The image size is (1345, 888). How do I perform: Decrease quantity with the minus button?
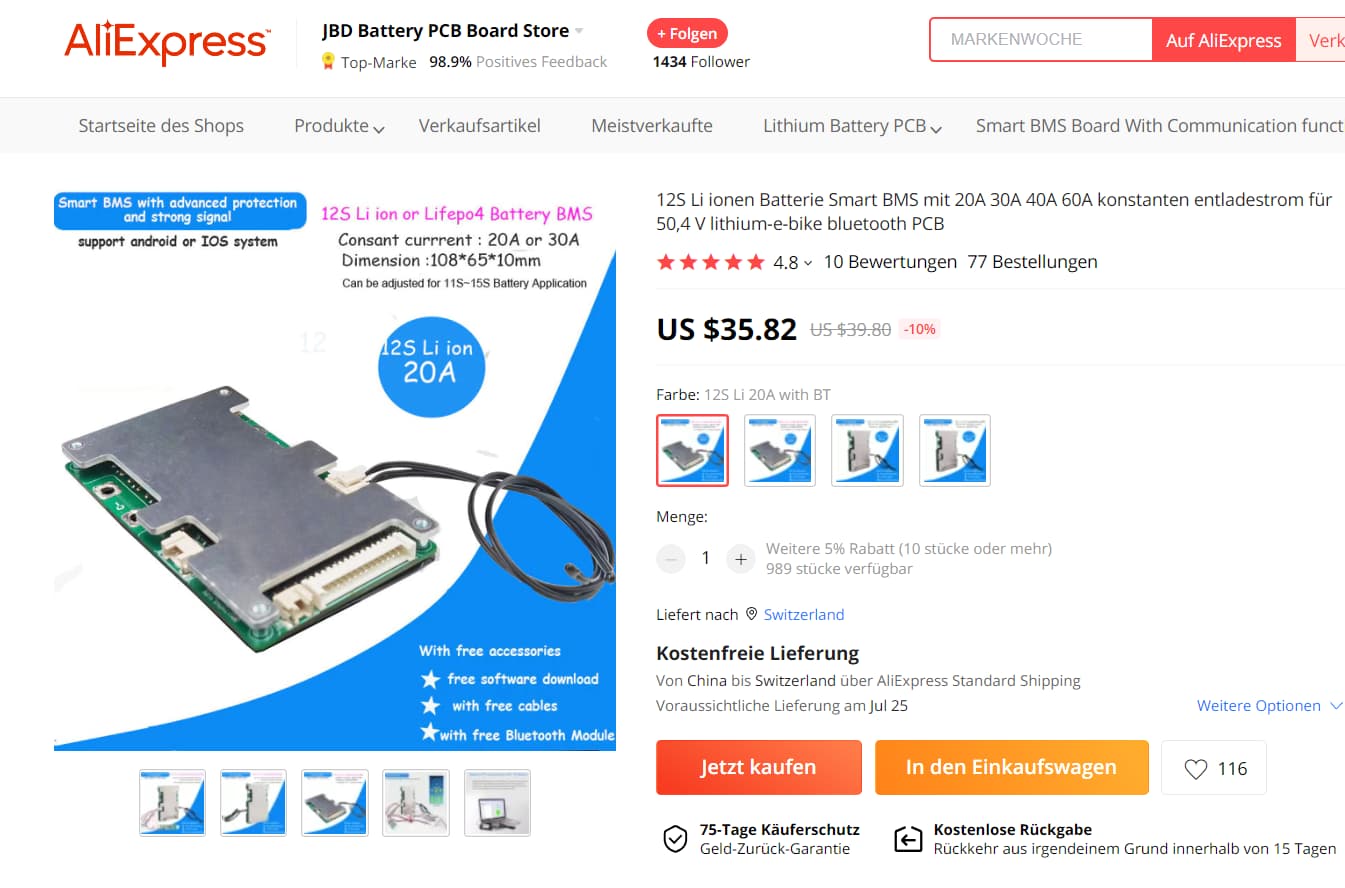(x=671, y=559)
